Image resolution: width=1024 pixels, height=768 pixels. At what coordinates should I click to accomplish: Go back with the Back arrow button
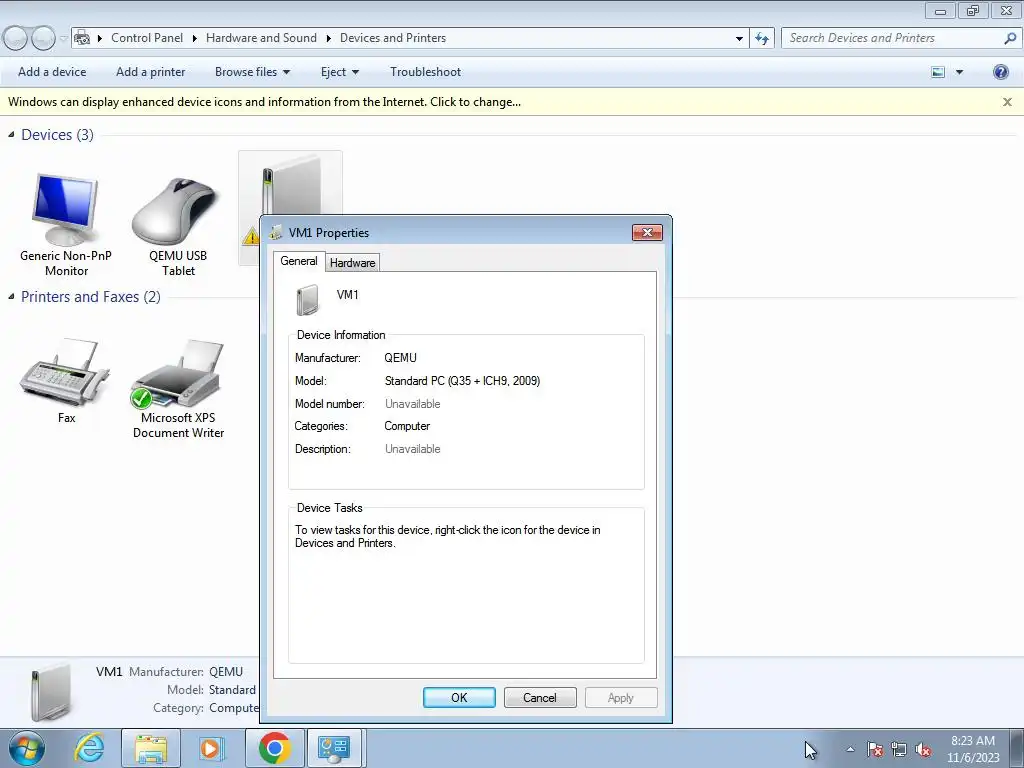(16, 38)
